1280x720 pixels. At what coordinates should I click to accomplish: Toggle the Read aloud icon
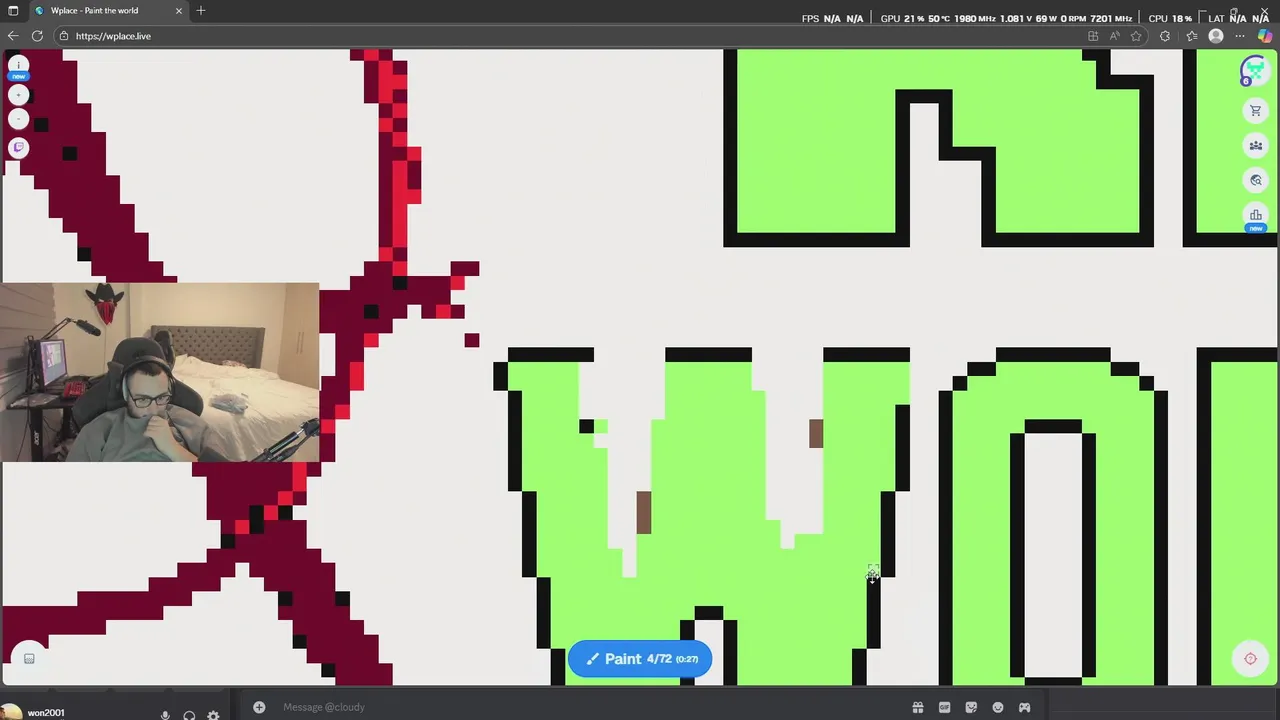[1115, 36]
